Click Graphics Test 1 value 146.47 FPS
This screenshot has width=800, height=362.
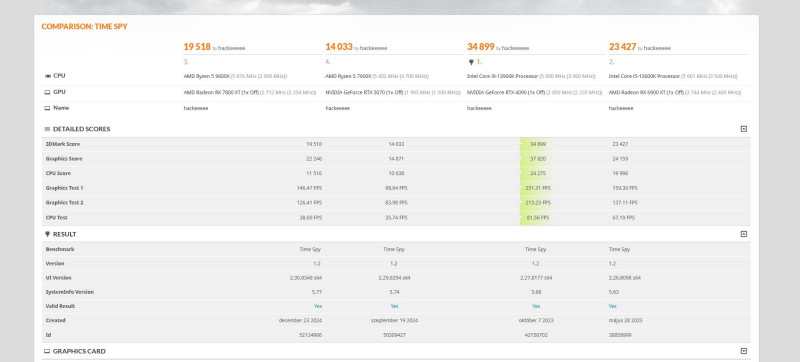[309, 188]
